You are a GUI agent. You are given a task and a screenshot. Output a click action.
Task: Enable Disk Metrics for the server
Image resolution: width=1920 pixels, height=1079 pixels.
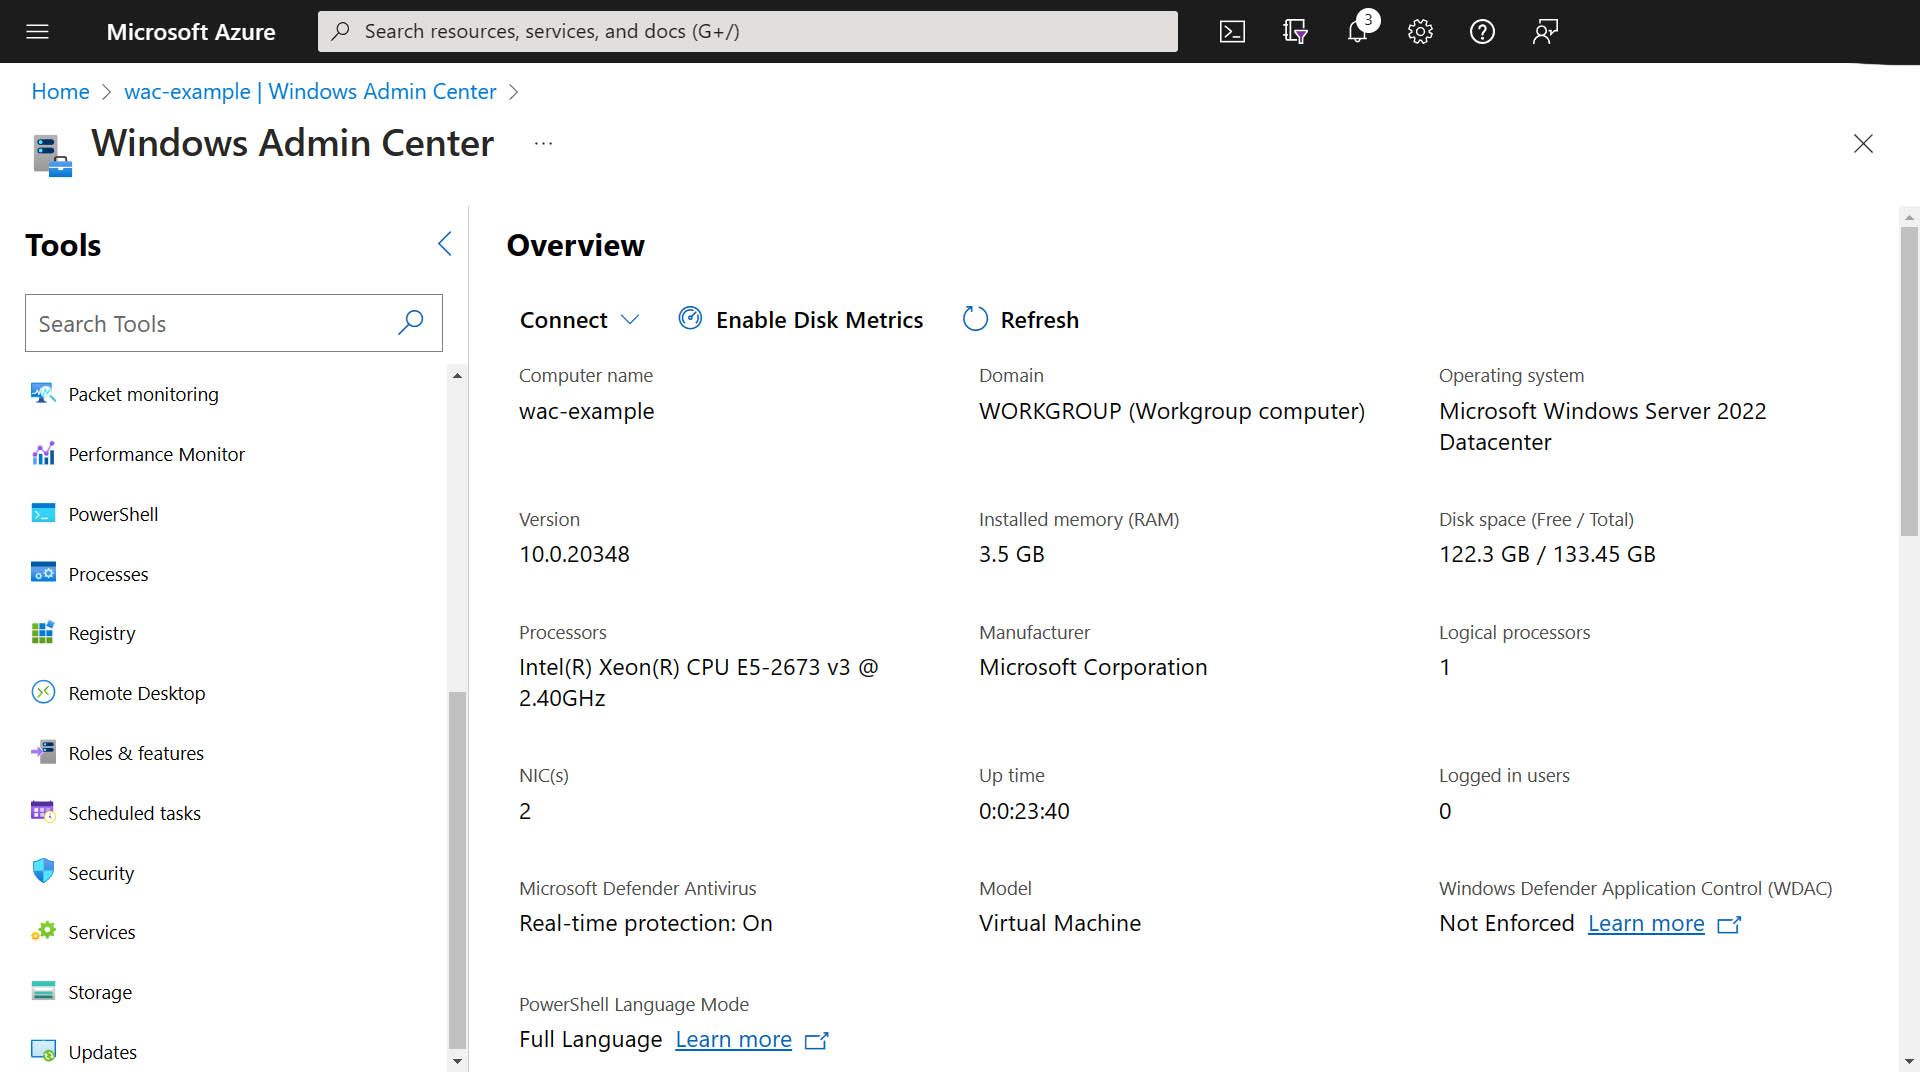(x=799, y=319)
